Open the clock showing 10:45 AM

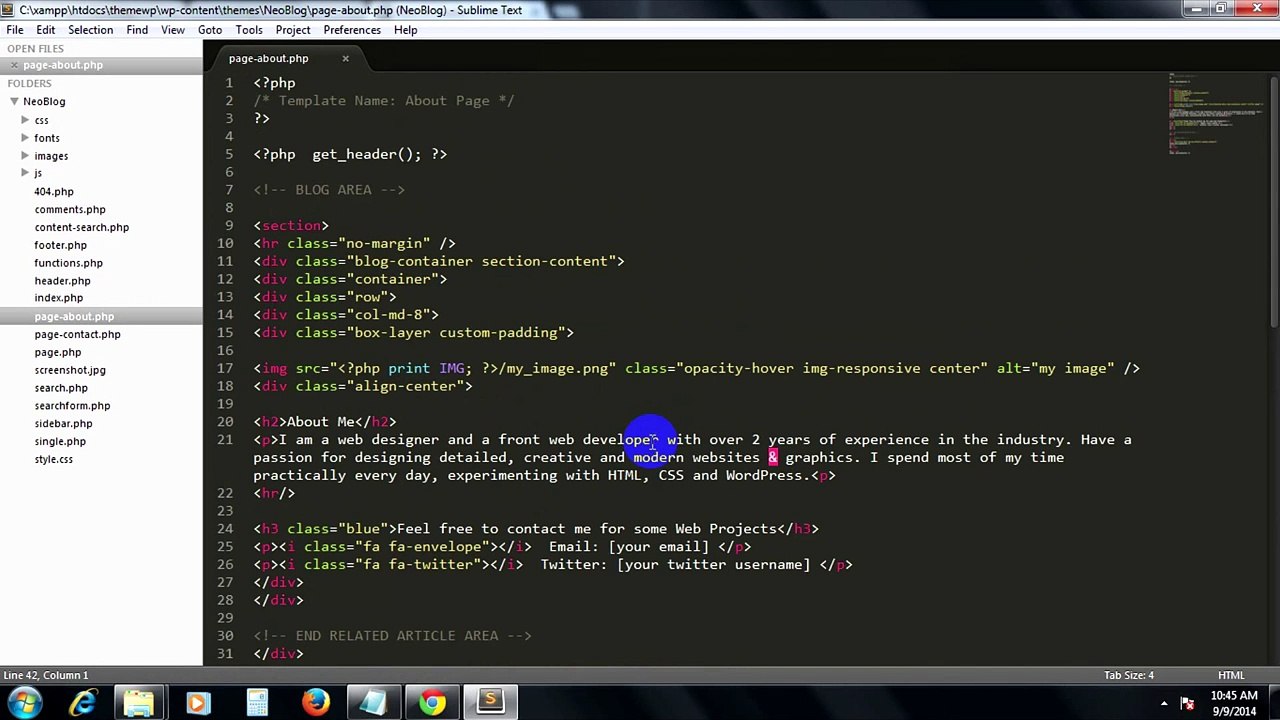(x=1232, y=703)
